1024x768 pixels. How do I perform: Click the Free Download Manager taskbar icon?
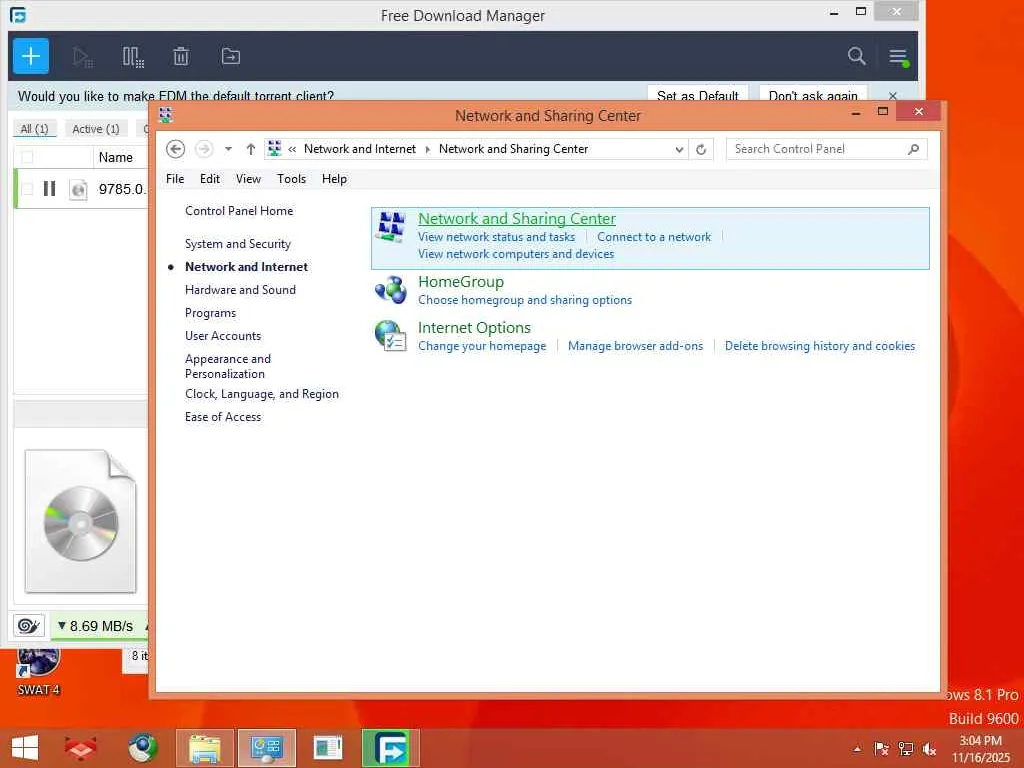pyautogui.click(x=391, y=748)
